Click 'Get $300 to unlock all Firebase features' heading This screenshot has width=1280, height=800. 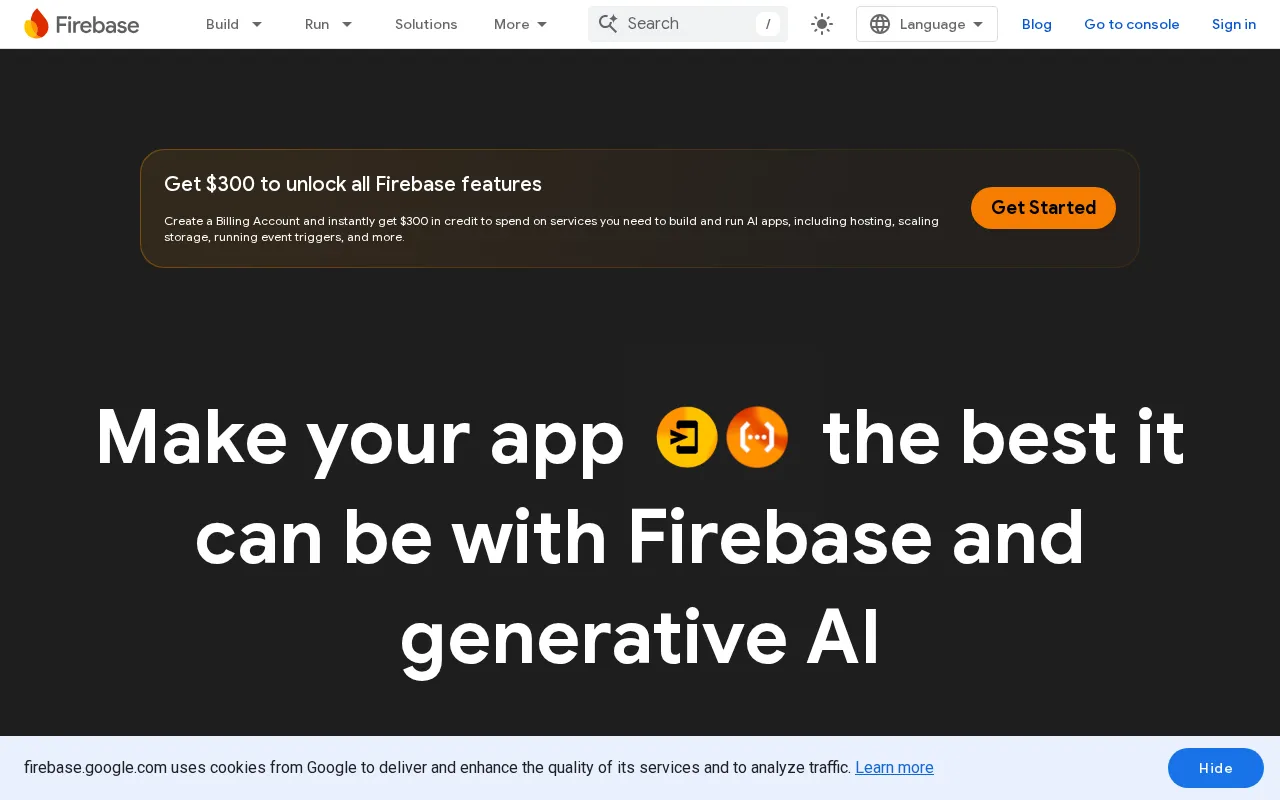[353, 184]
